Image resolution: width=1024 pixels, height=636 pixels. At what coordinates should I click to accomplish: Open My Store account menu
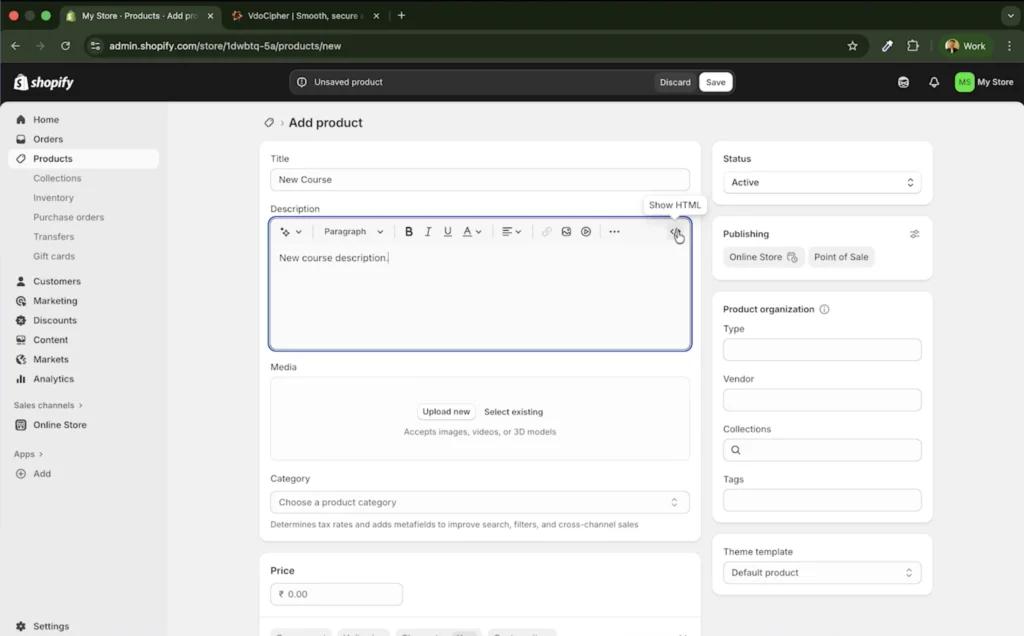pyautogui.click(x=984, y=82)
